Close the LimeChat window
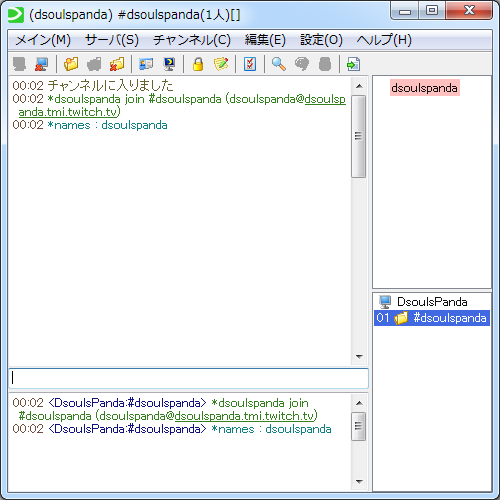The image size is (500, 500). (469, 11)
